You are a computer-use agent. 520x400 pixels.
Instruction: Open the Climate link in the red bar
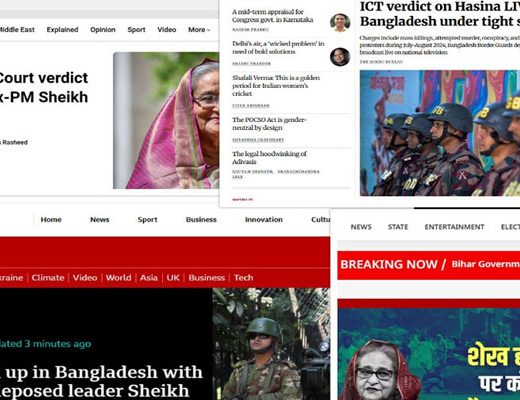(x=48, y=278)
